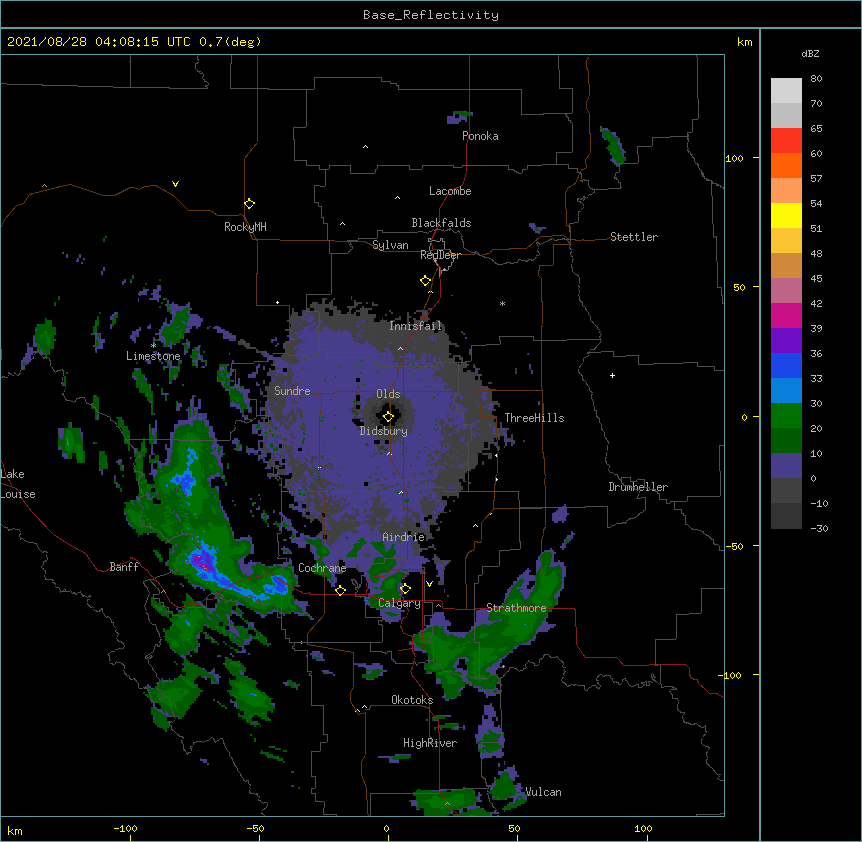Image resolution: width=862 pixels, height=842 pixels.
Task: Select the blue swatch between 36 and 33
Action: click(786, 366)
